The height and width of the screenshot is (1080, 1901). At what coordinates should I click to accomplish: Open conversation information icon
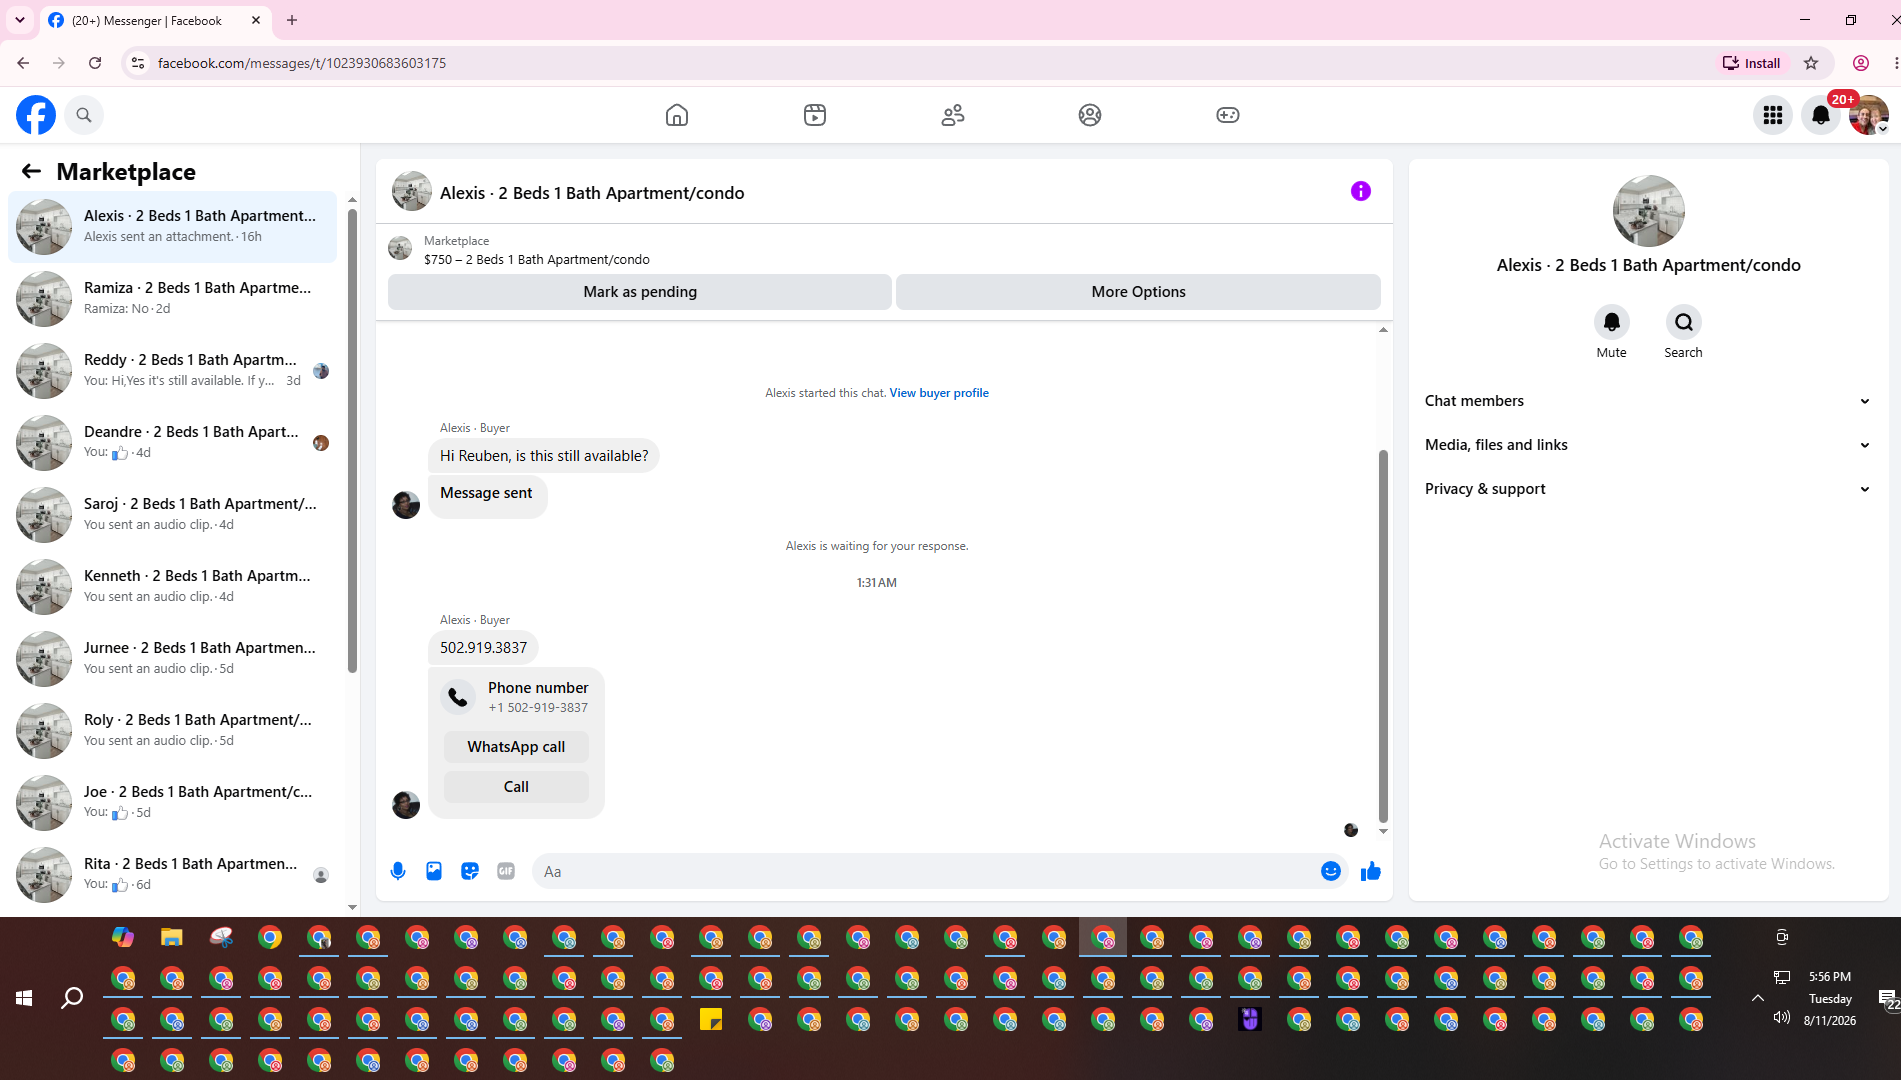pos(1361,191)
